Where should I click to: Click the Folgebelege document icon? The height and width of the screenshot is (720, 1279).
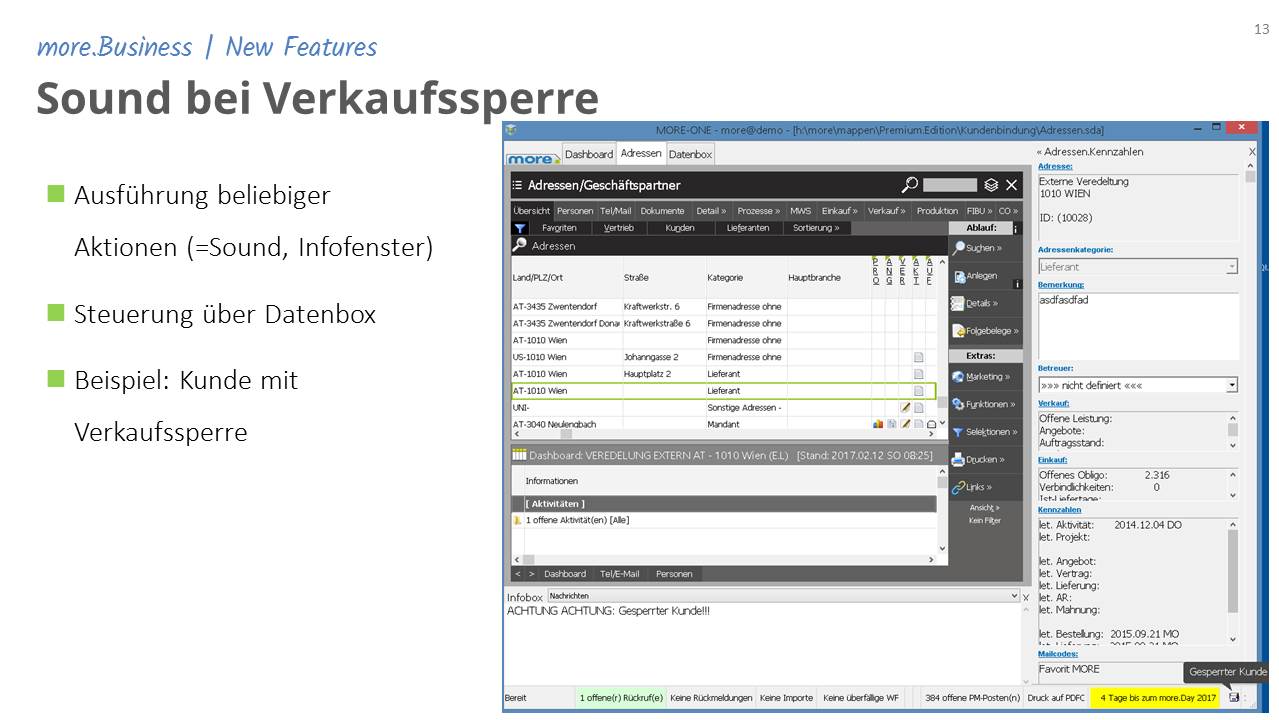pos(959,331)
